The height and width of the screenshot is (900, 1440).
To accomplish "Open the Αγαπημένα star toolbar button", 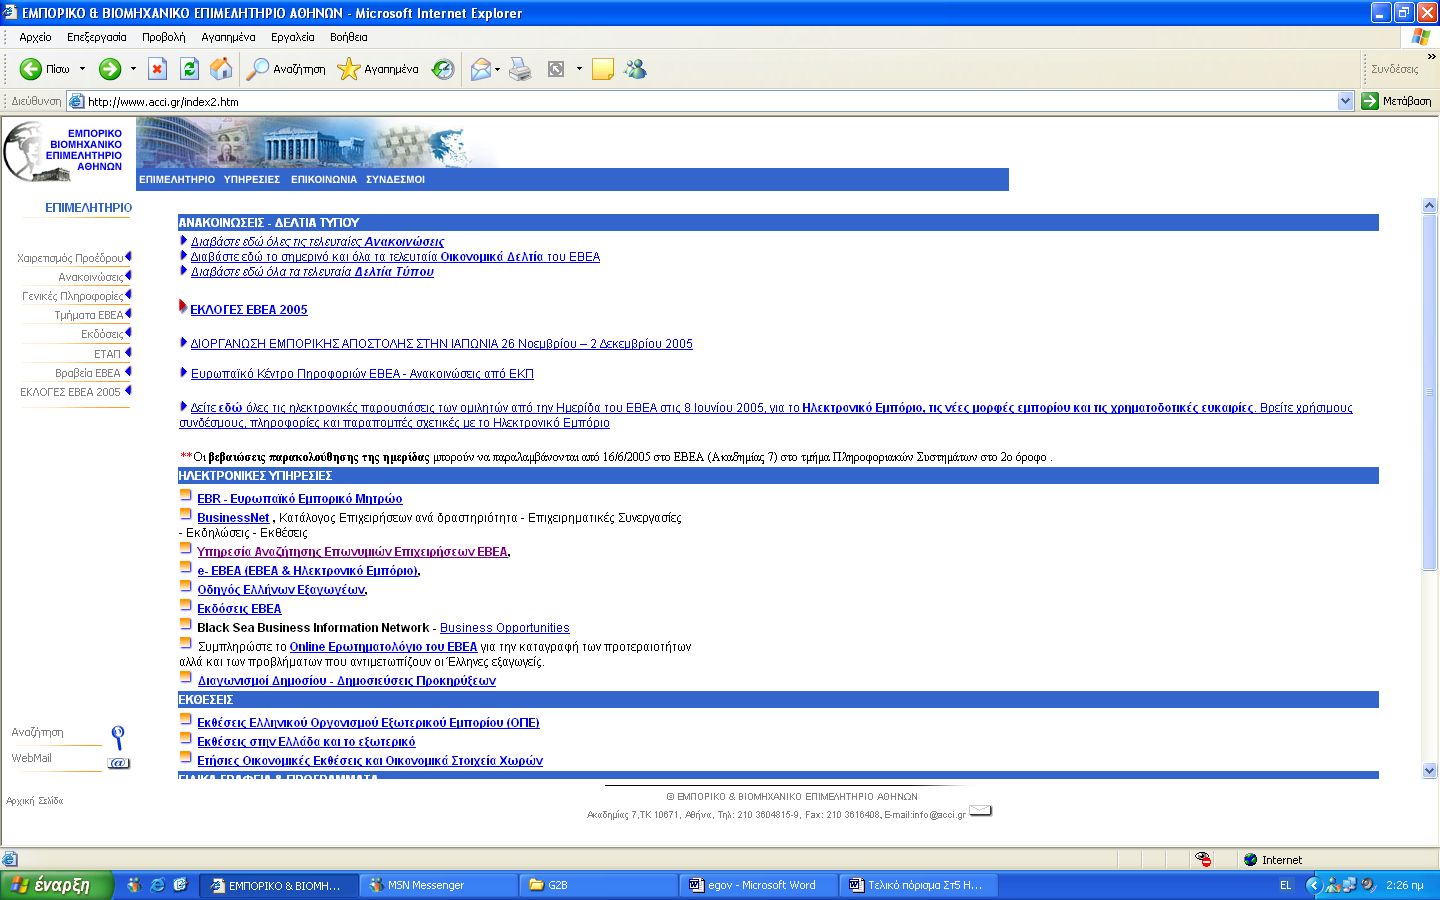I will (x=378, y=69).
